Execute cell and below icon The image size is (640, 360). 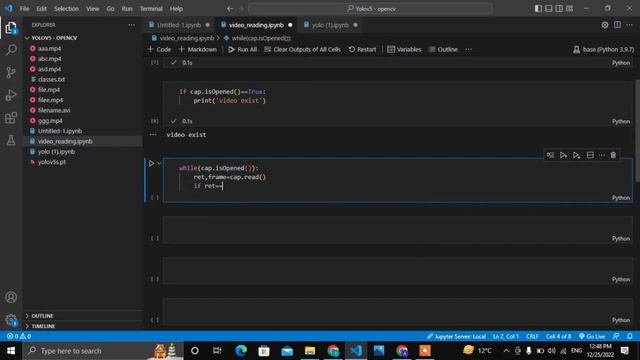click(576, 155)
